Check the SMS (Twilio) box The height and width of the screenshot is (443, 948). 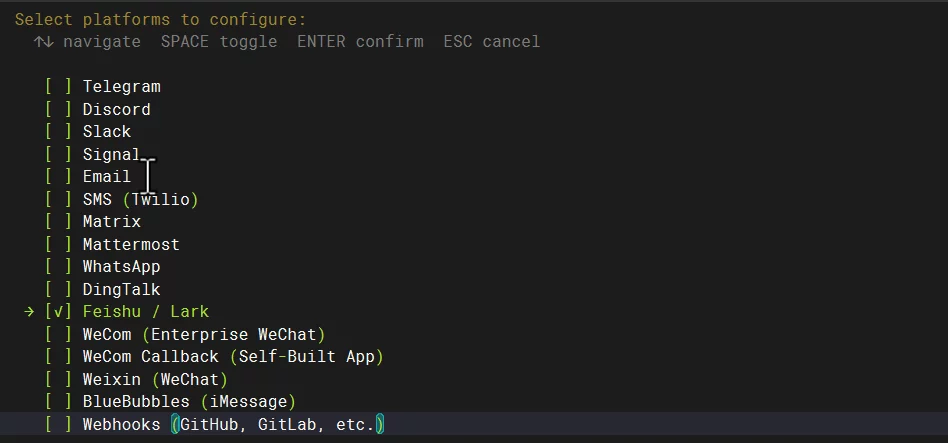(x=58, y=199)
